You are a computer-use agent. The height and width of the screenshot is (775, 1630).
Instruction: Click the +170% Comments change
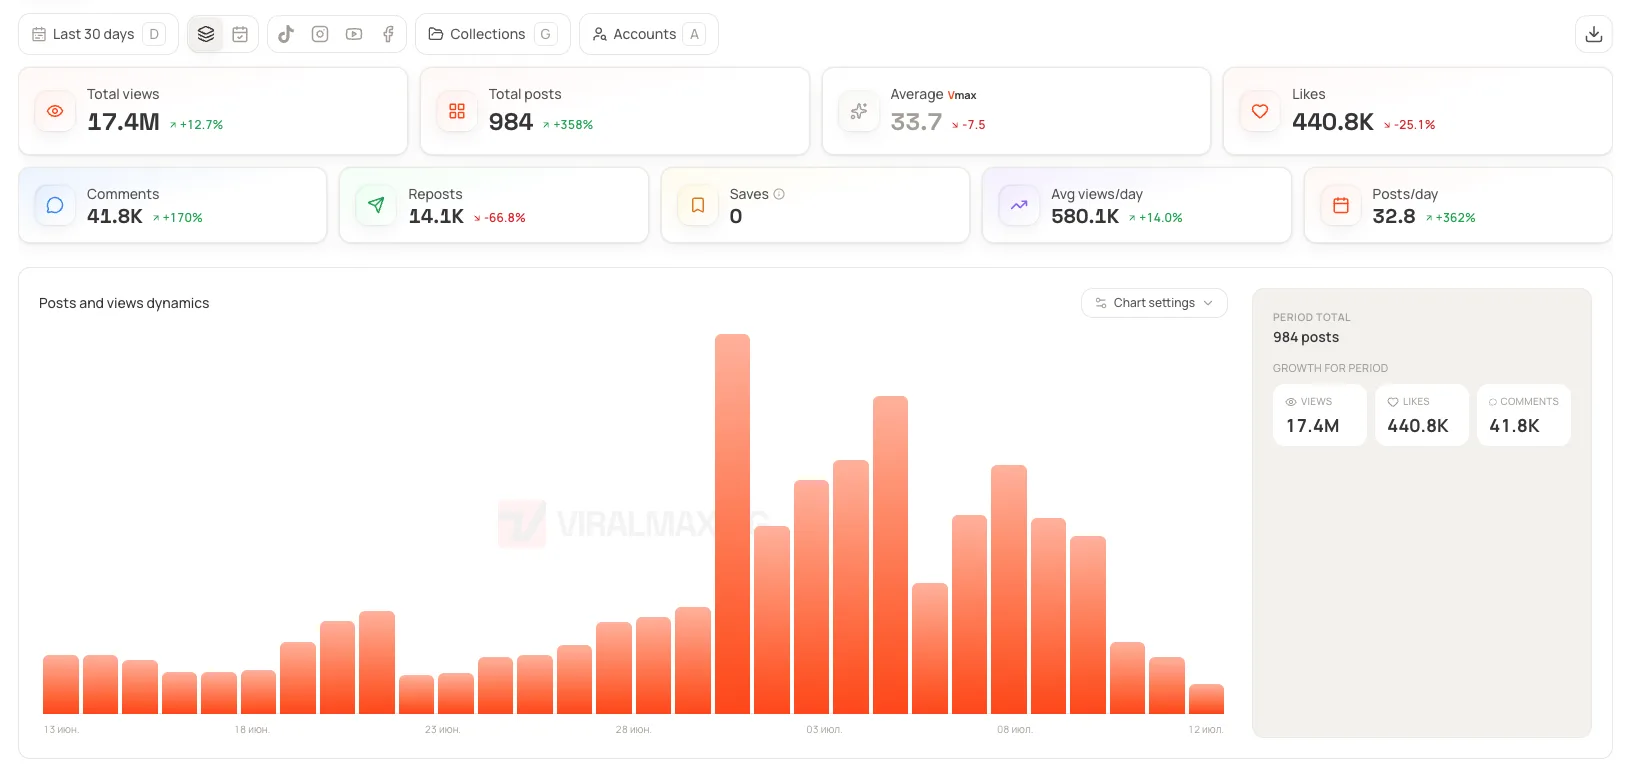(178, 217)
